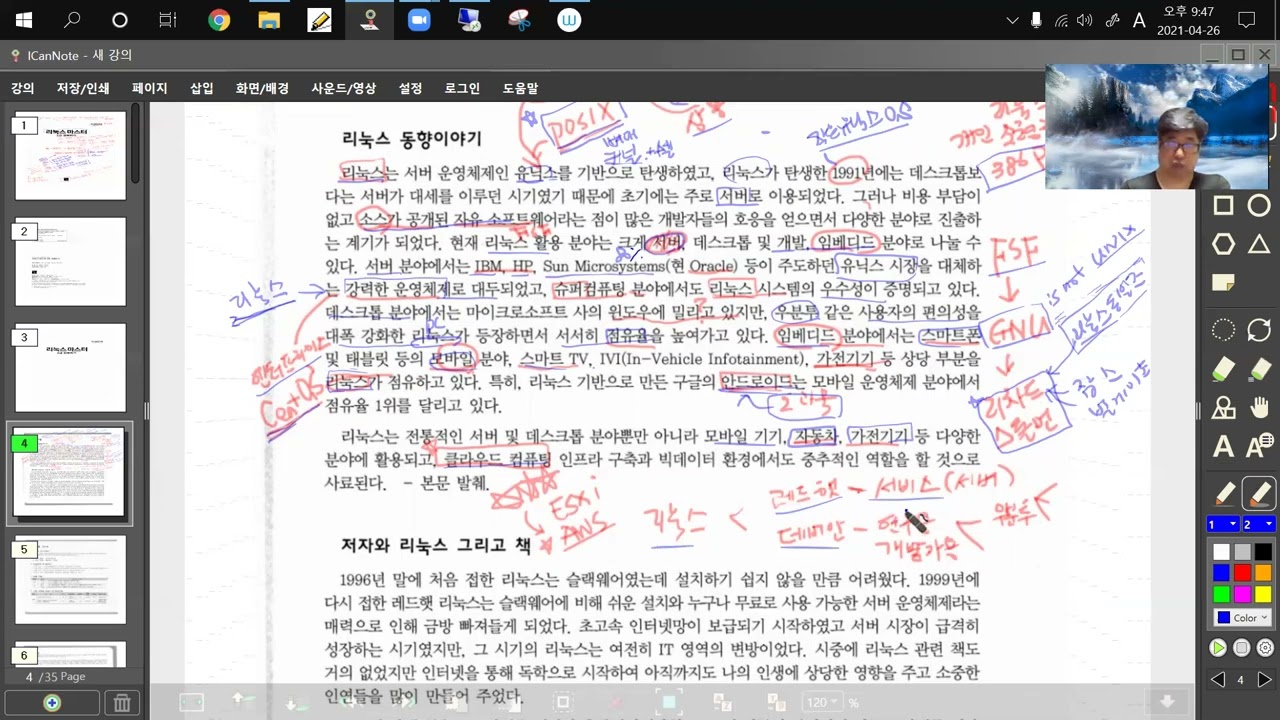
Task: Select the text A with speech bubble tool
Action: pos(1259,447)
